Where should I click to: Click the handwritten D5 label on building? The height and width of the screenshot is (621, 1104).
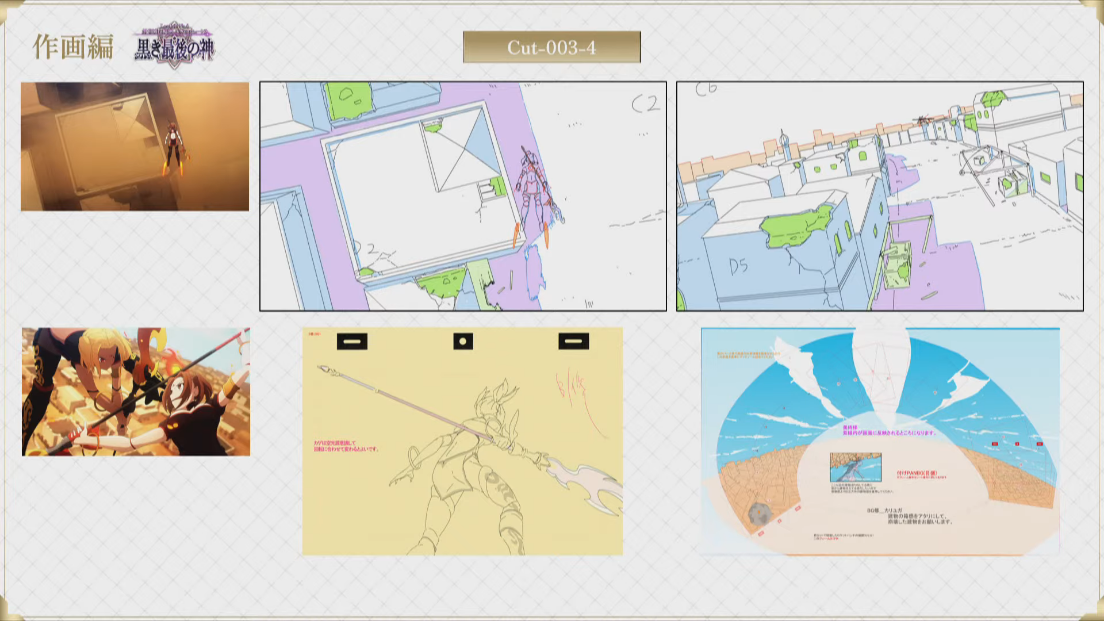pos(740,267)
